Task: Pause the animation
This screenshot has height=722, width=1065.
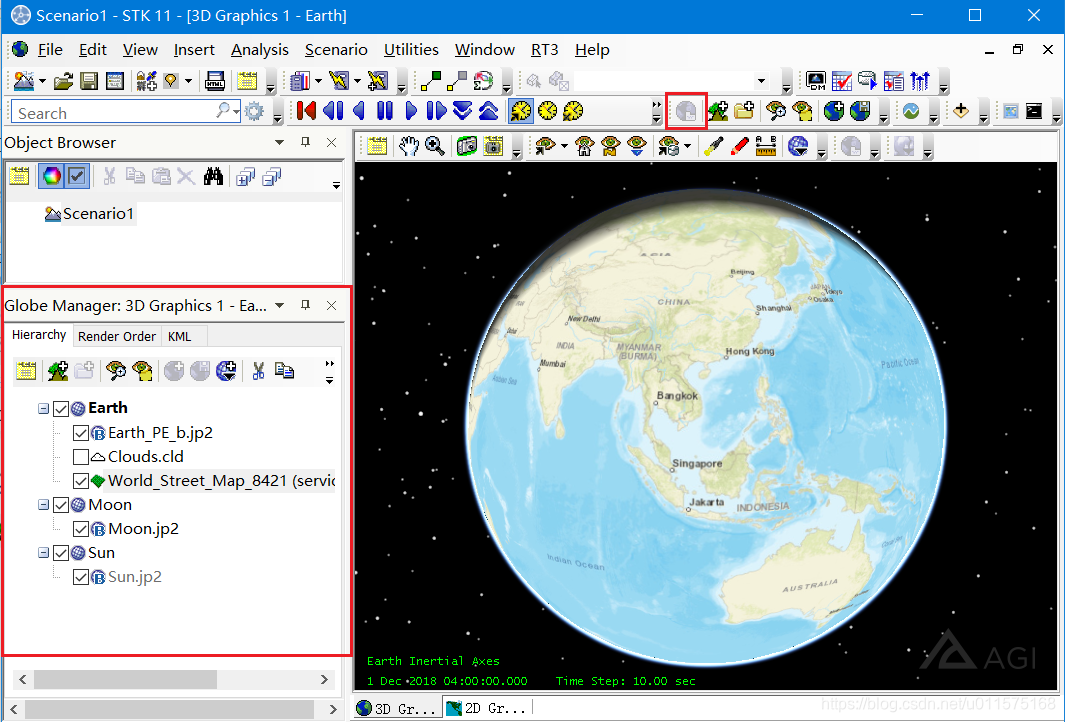Action: 384,111
